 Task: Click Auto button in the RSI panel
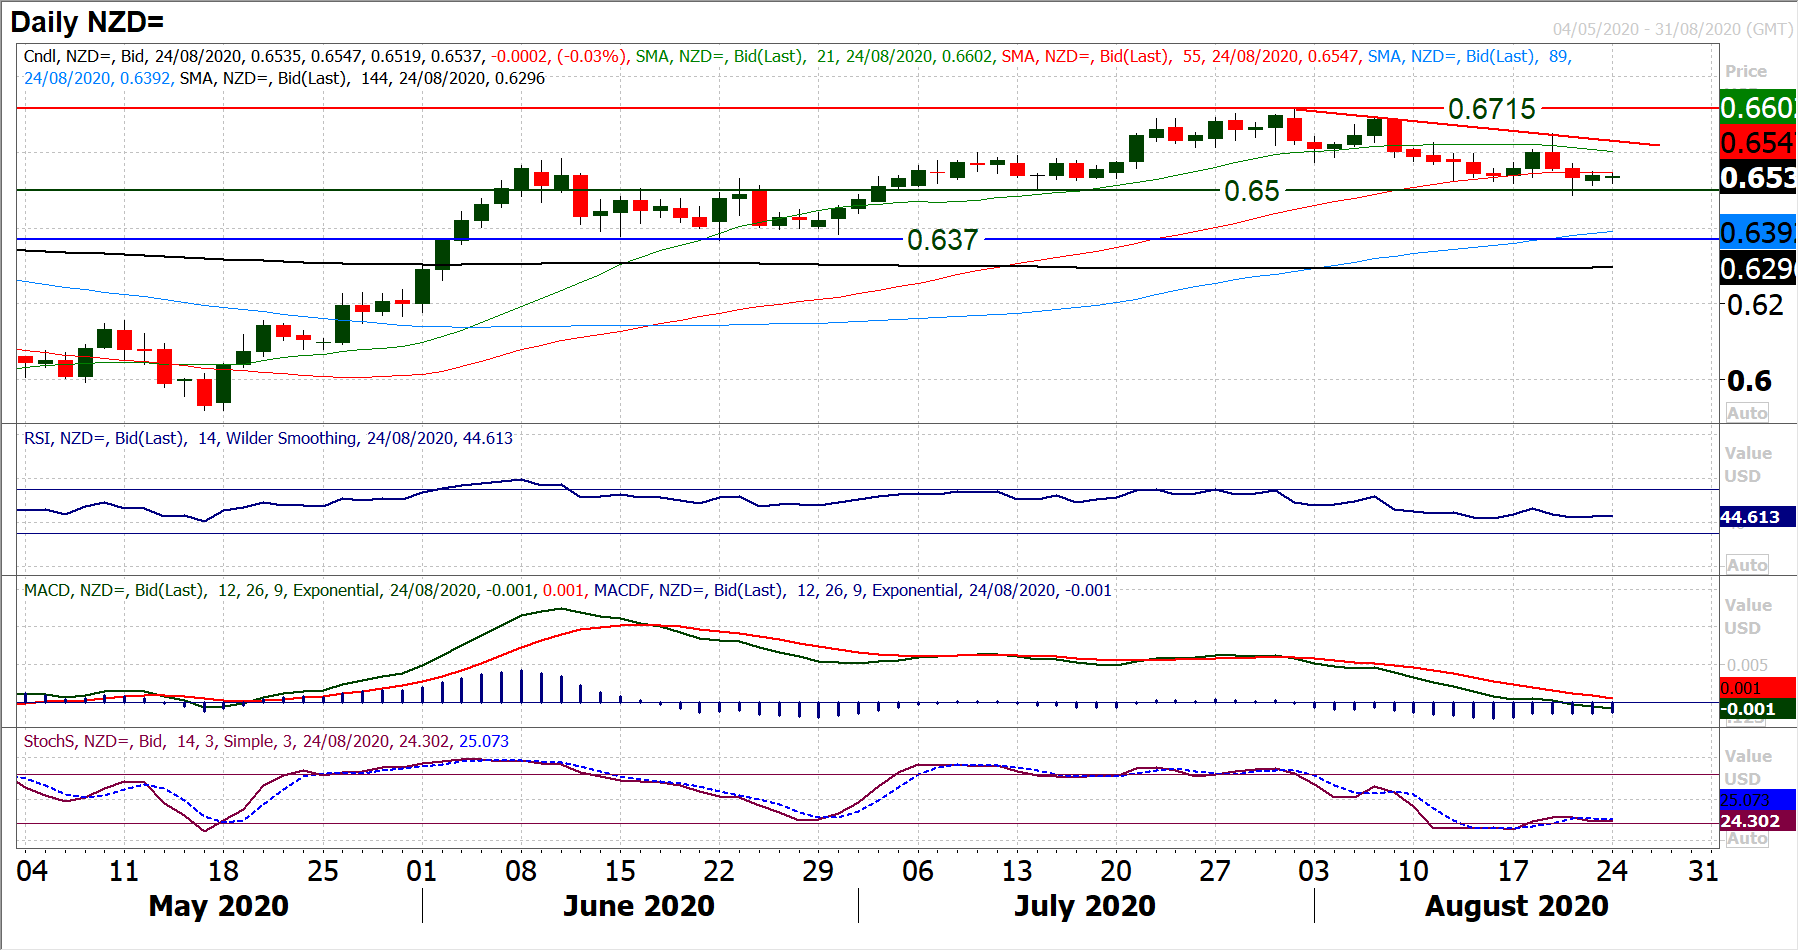1747,565
